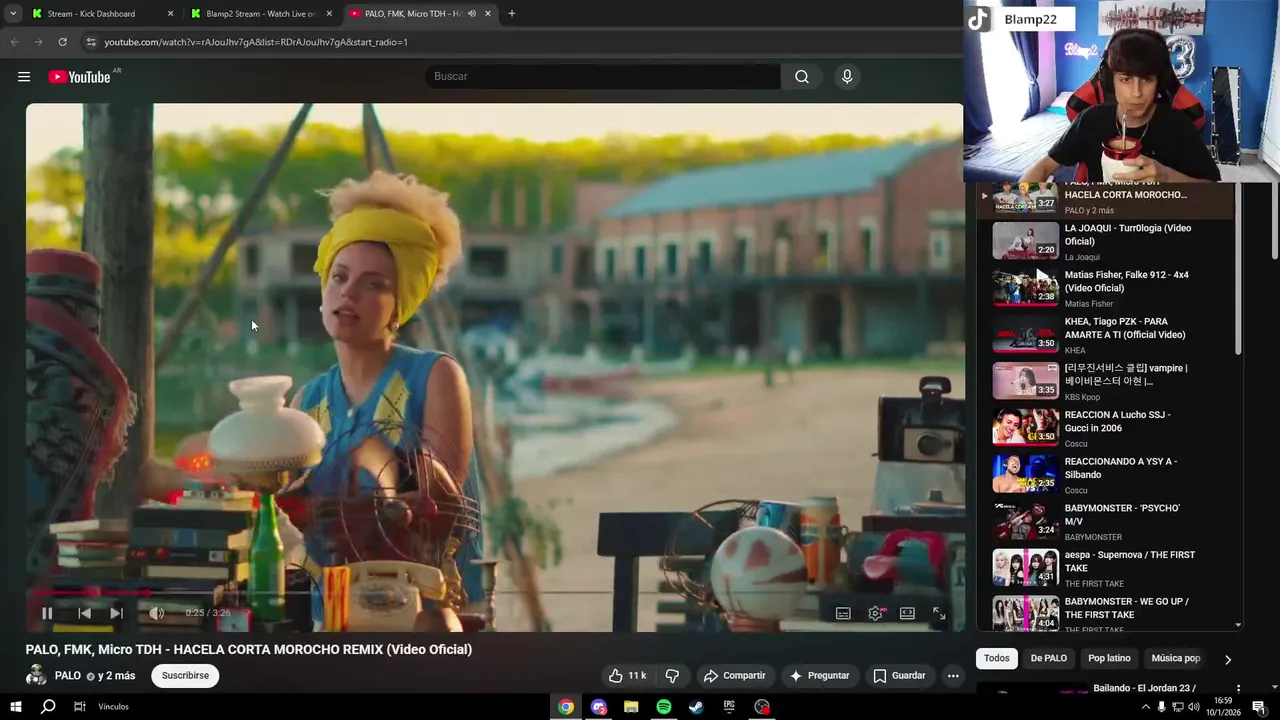Select the Pop latino filter chip
Image resolution: width=1280 pixels, height=720 pixels.
tap(1109, 658)
